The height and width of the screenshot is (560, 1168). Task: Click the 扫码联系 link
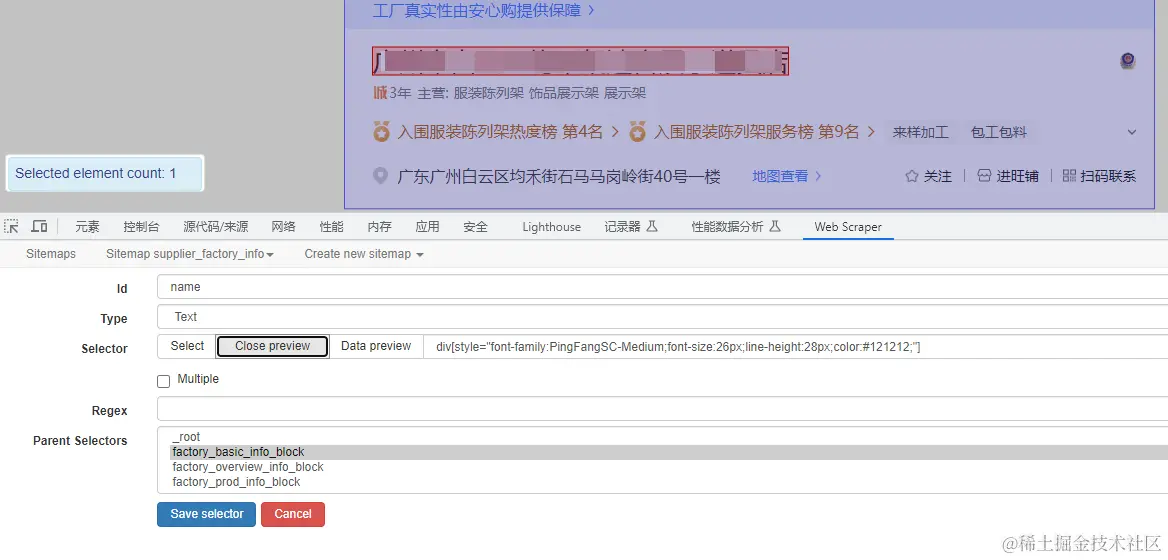pyautogui.click(x=1108, y=176)
